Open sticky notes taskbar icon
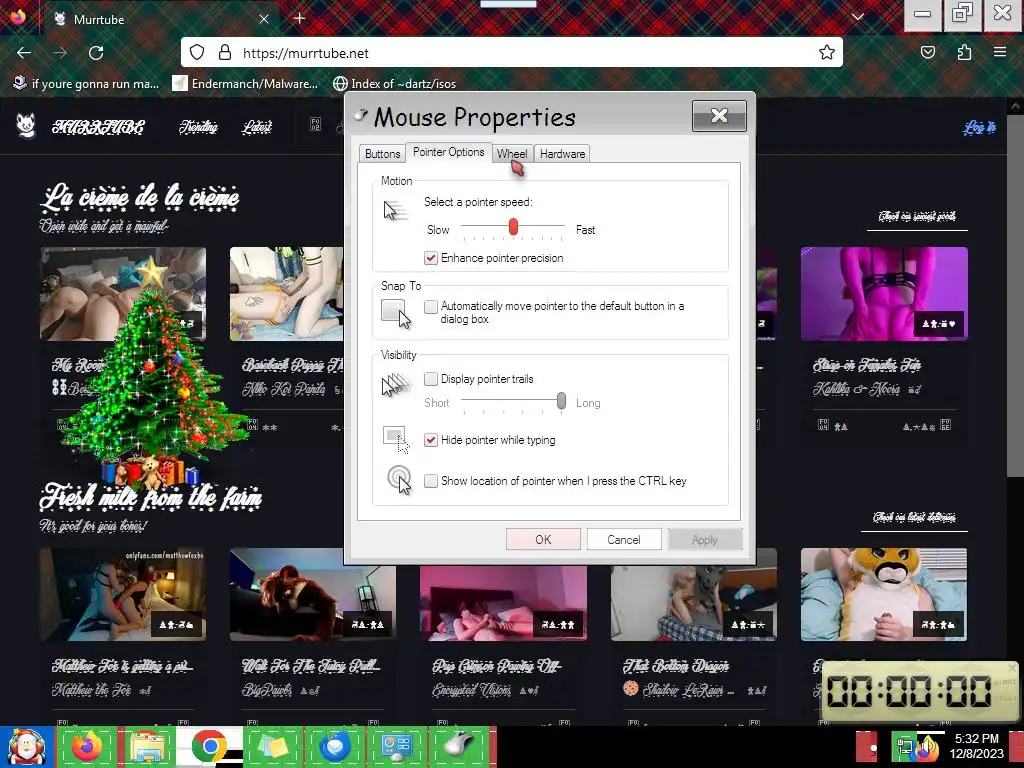Screen dimensions: 1024x768 point(273,747)
